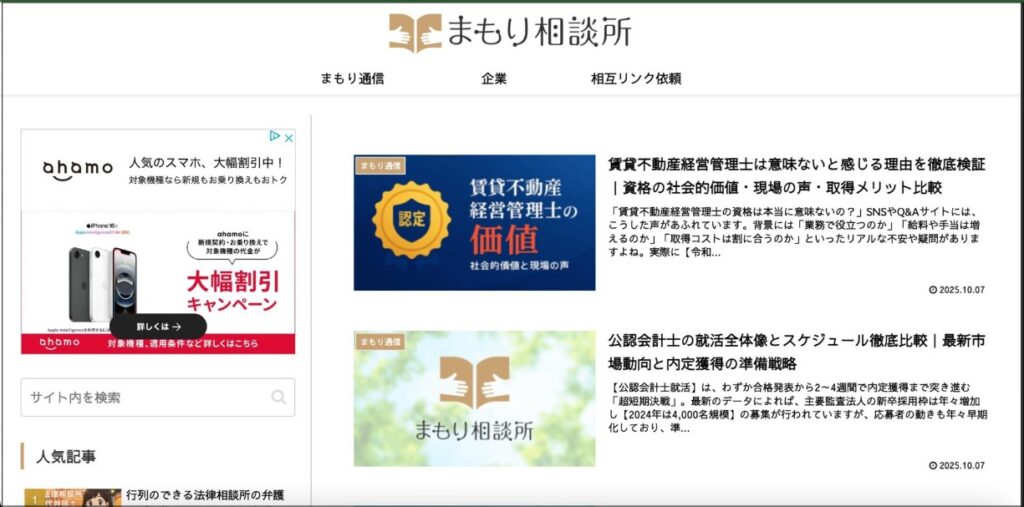Click the まもり通信 badge on first thumbnail
Image resolution: width=1024 pixels, height=507 pixels.
point(380,165)
